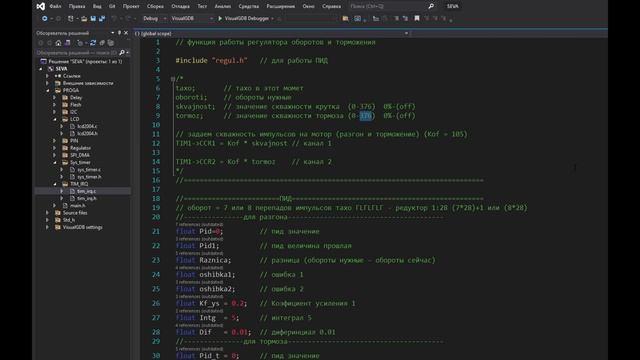The width and height of the screenshot is (640, 360).
Task: Select lcd2004.c in the LCD folder
Action: pos(87,127)
